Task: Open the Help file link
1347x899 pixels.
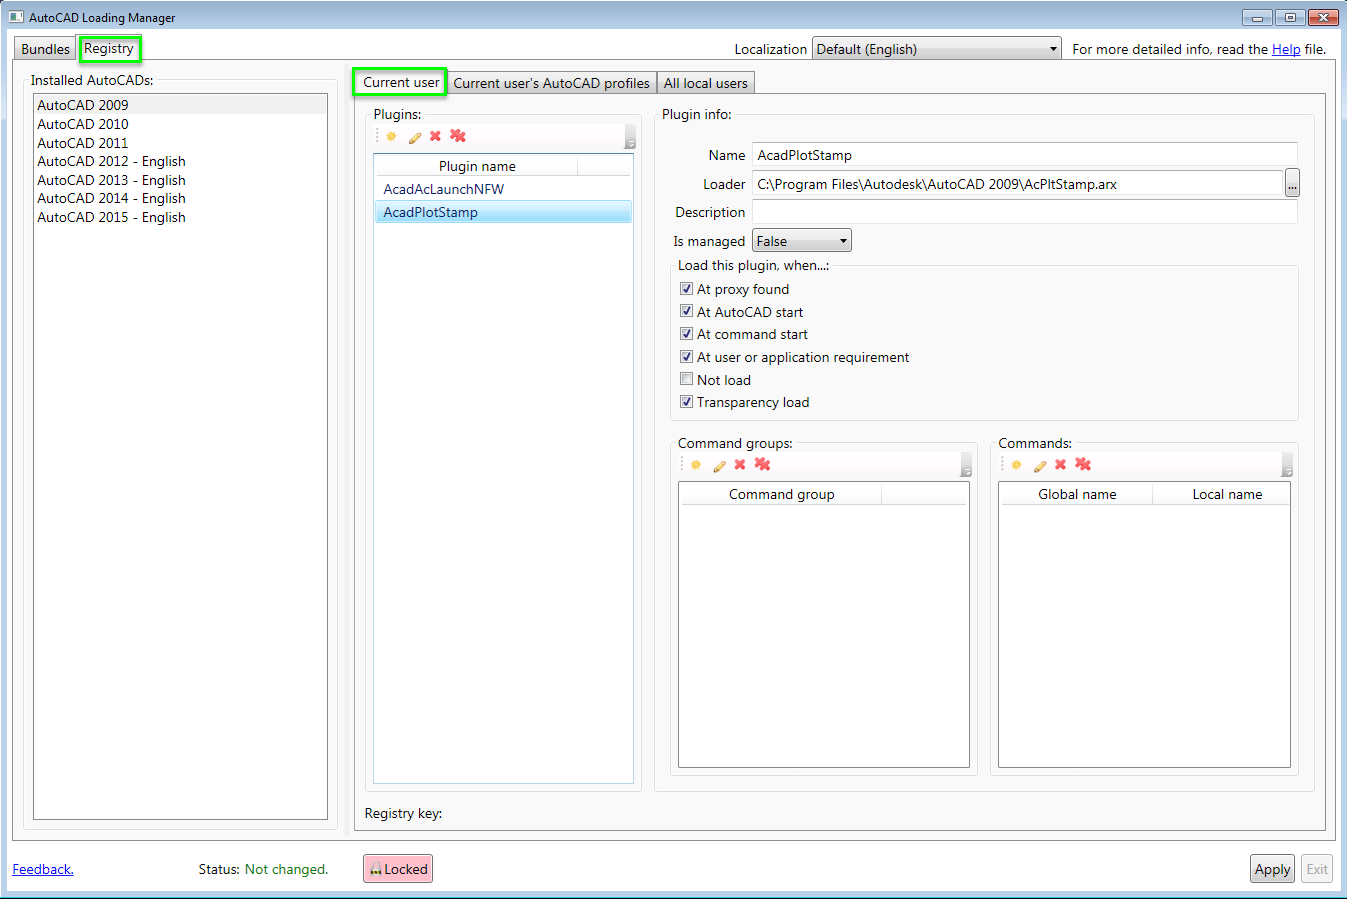Action: coord(1286,49)
